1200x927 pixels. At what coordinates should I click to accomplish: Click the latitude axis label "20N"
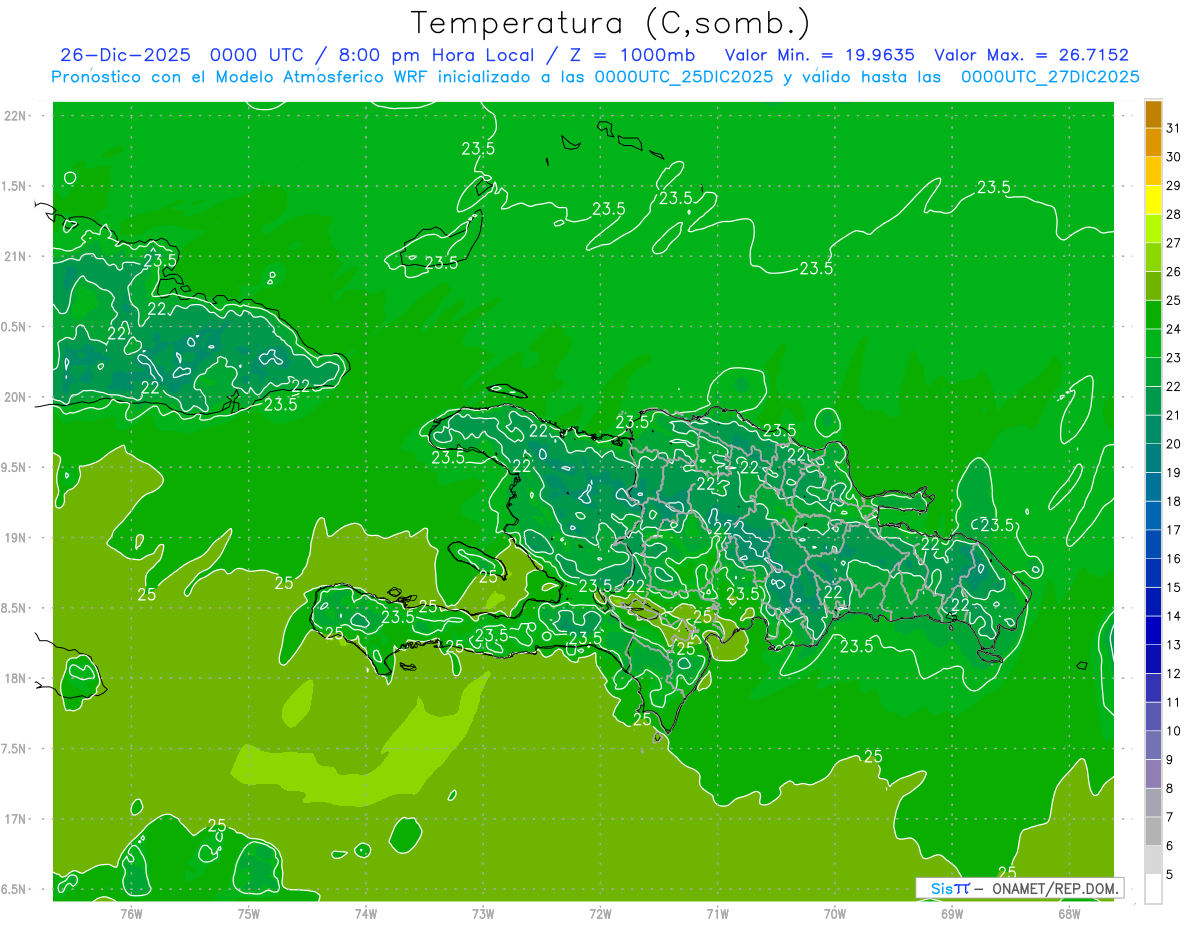pyautogui.click(x=16, y=397)
